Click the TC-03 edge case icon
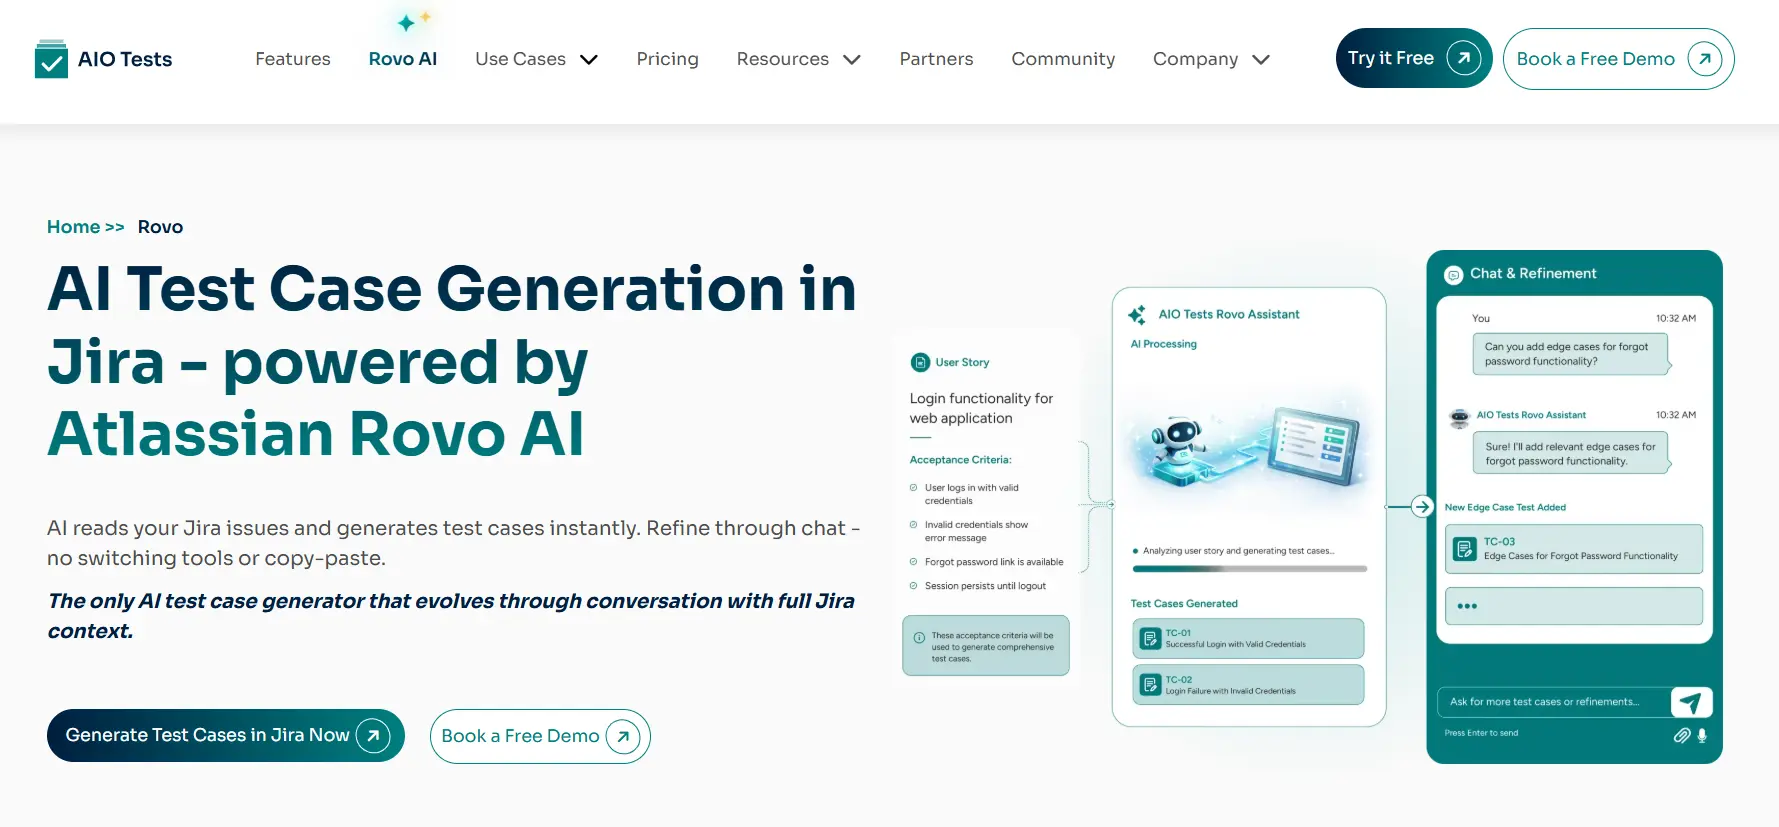 (x=1465, y=549)
